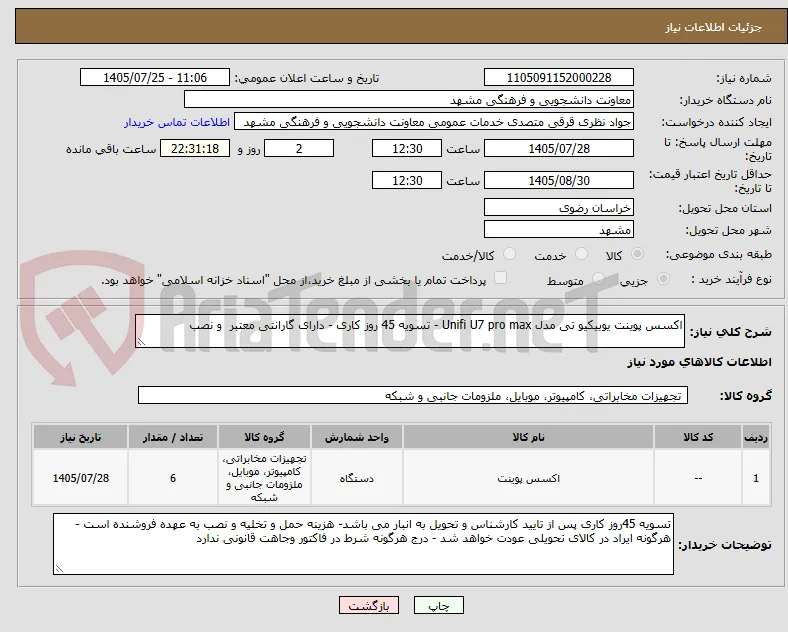The image size is (788, 632).
Task: Click the کد کالا column header
Action: 698,437
